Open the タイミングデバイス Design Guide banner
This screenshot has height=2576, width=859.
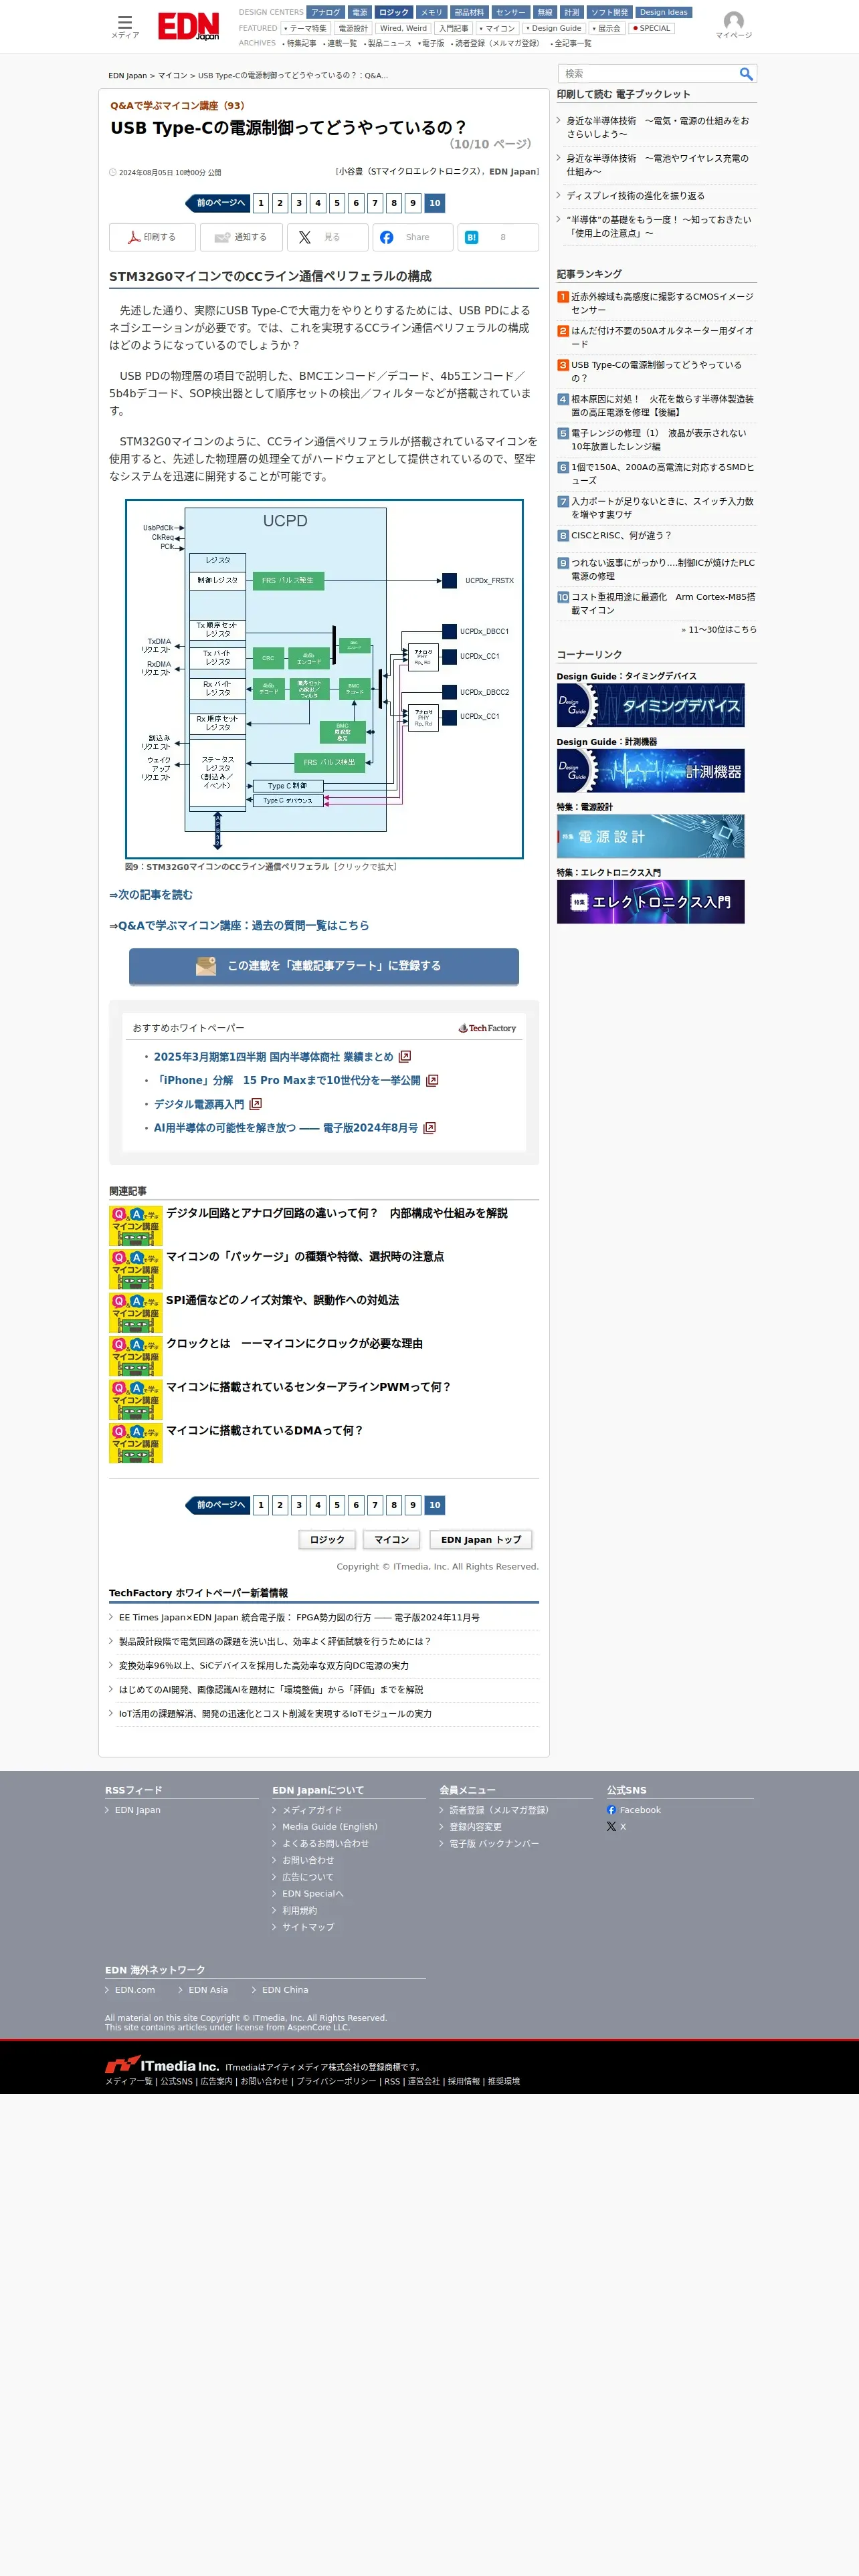[x=651, y=705]
